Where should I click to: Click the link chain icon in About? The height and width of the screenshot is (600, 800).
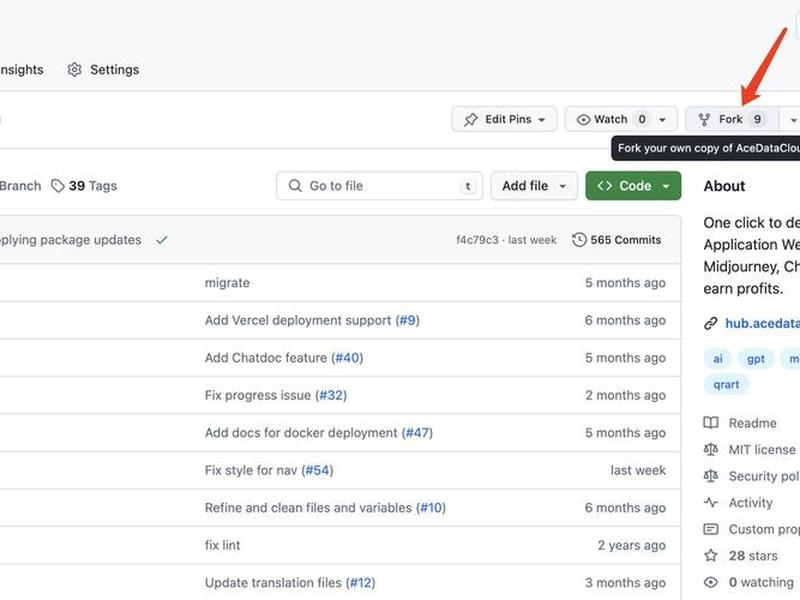711,323
